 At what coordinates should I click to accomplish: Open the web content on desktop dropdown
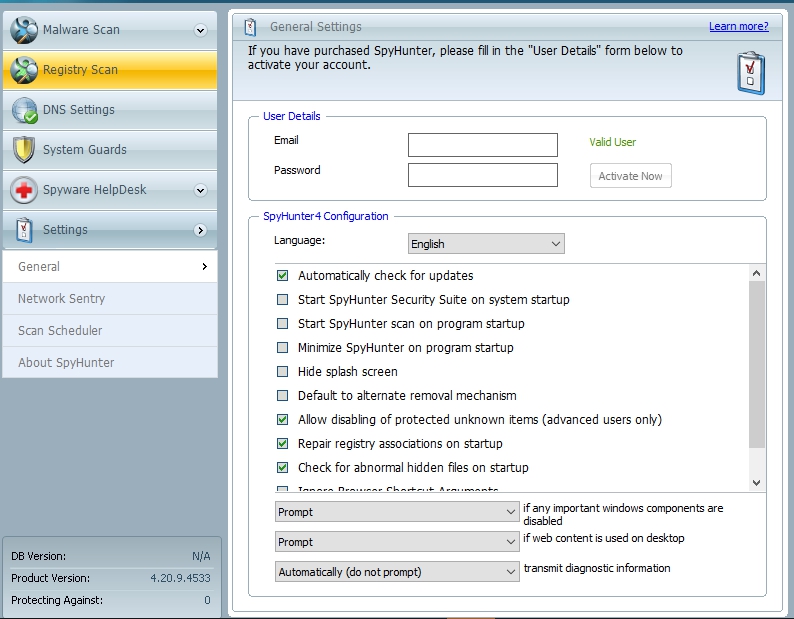click(397, 541)
